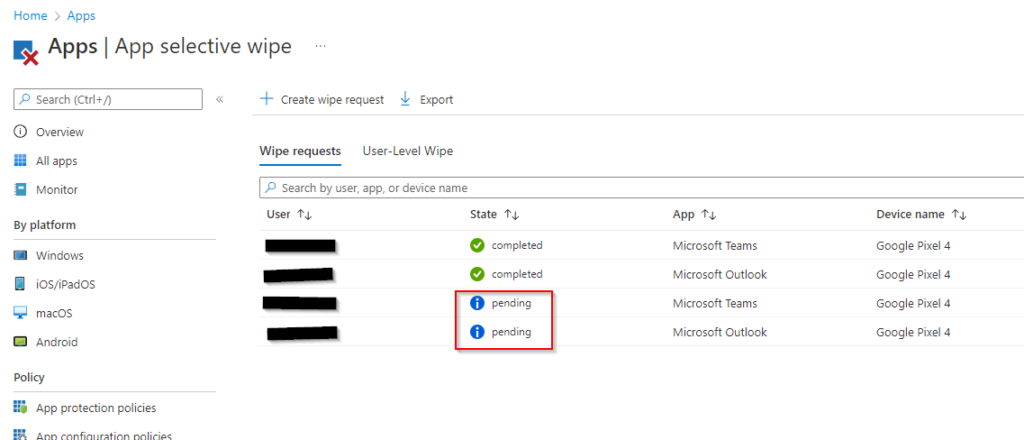Open the ellipsis more options menu

click(x=320, y=46)
